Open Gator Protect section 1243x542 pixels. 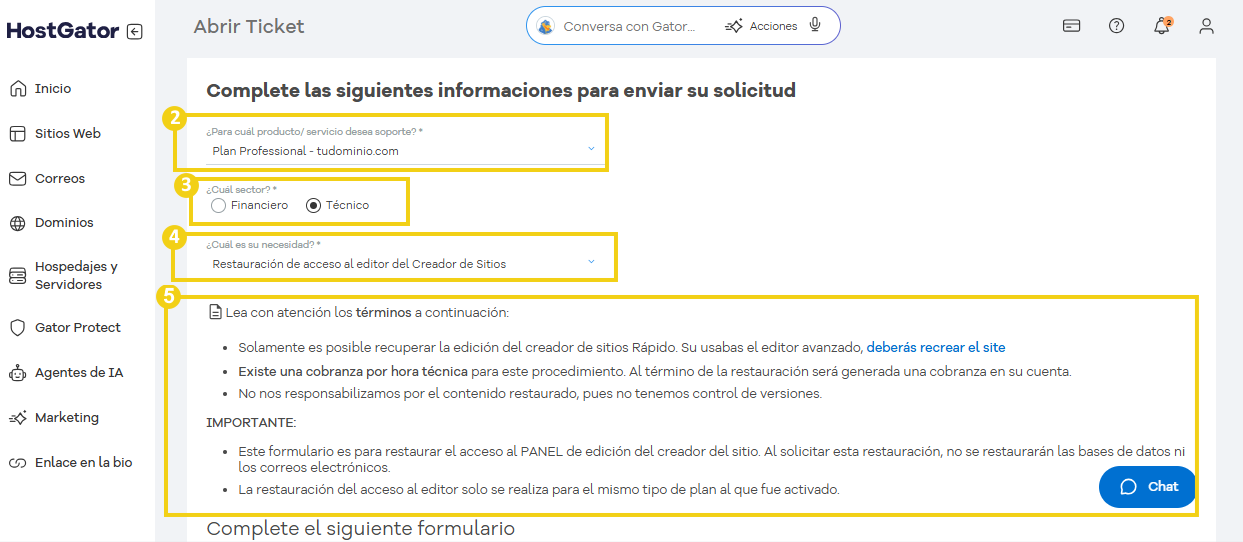[x=77, y=328]
